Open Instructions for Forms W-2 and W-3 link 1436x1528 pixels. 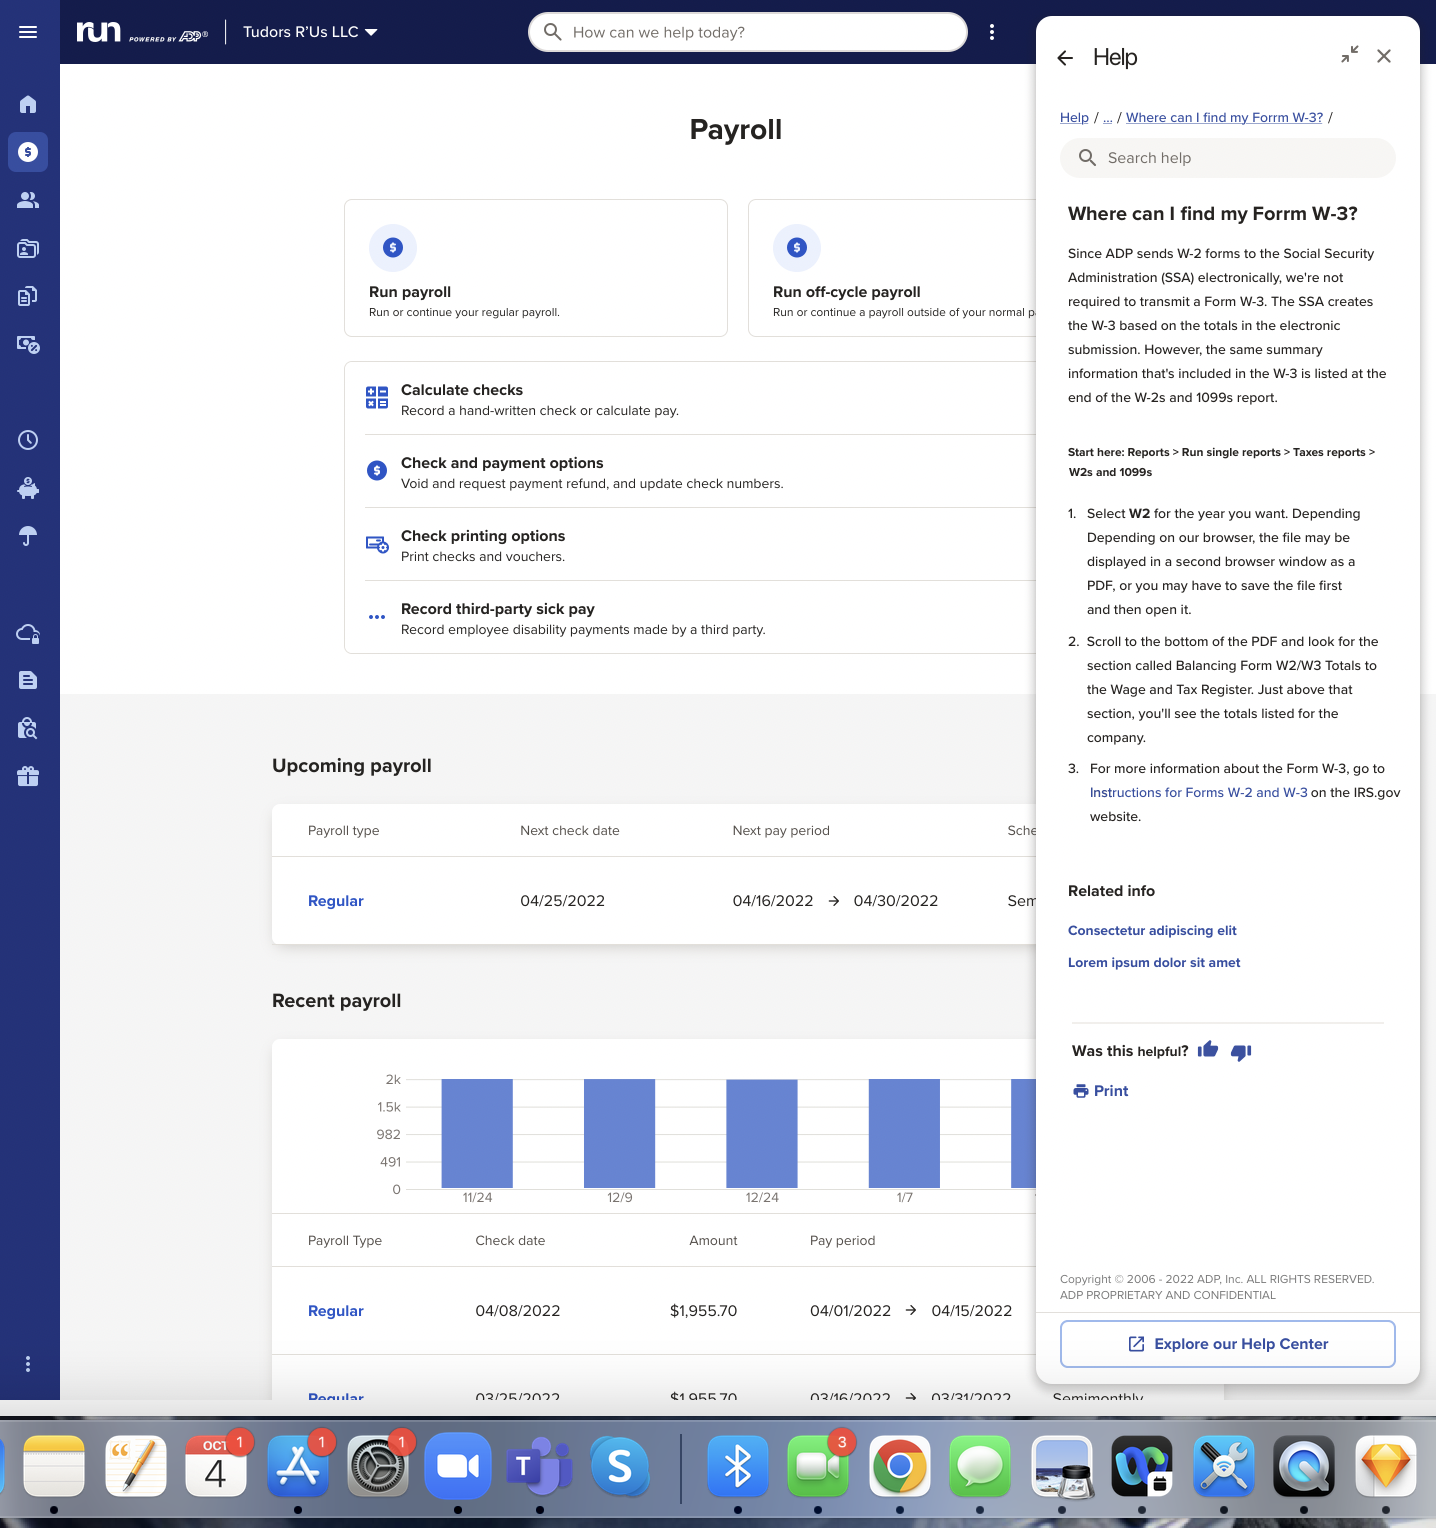pyautogui.click(x=1198, y=792)
